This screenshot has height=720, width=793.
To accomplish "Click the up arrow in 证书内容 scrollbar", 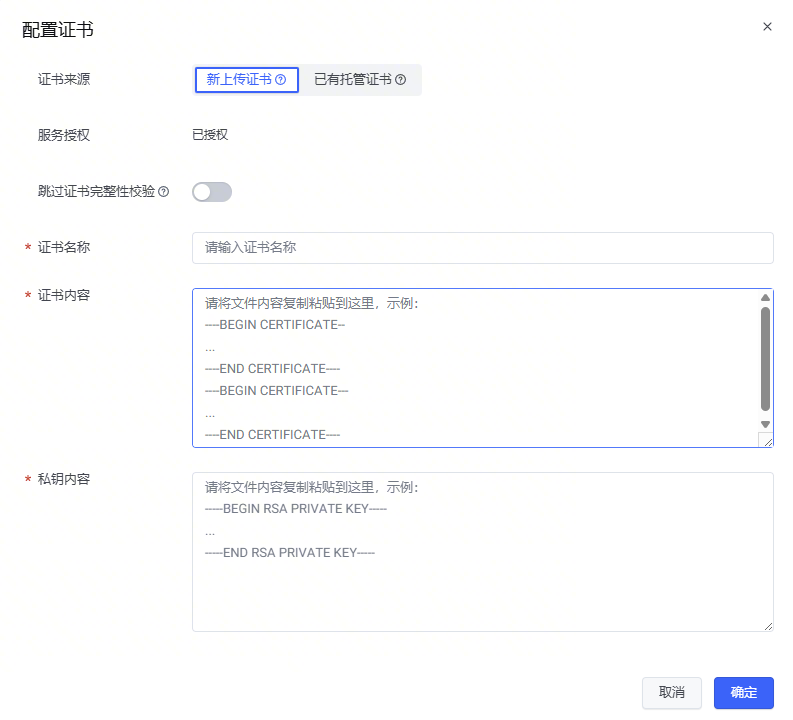I will pyautogui.click(x=765, y=298).
